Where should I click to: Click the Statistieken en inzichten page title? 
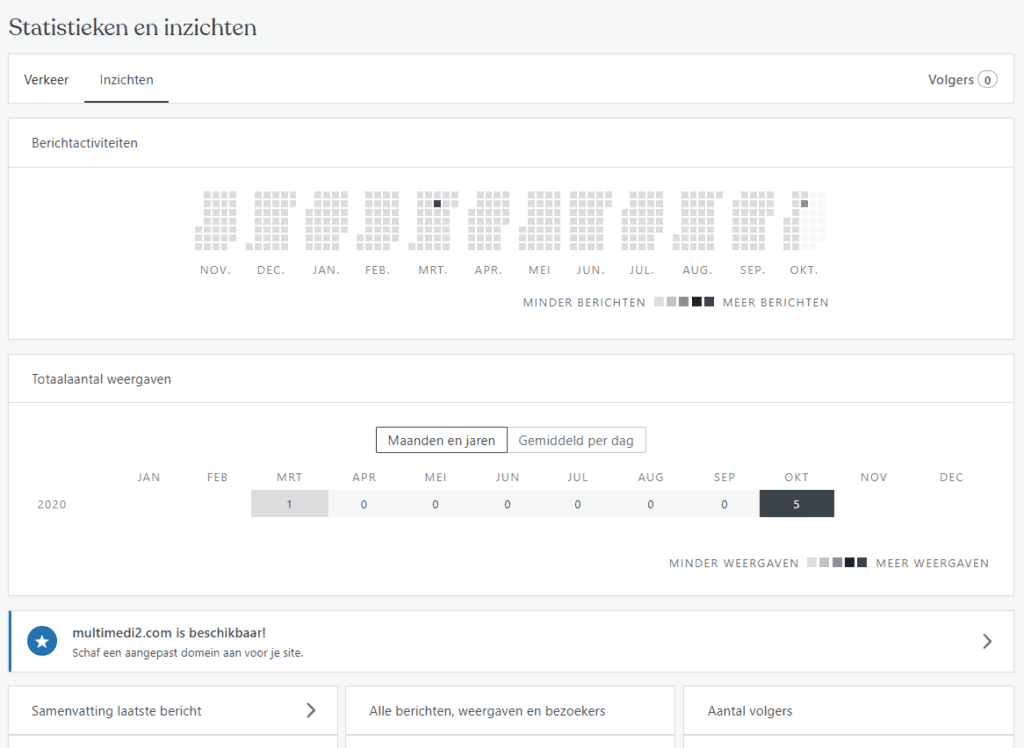[133, 27]
